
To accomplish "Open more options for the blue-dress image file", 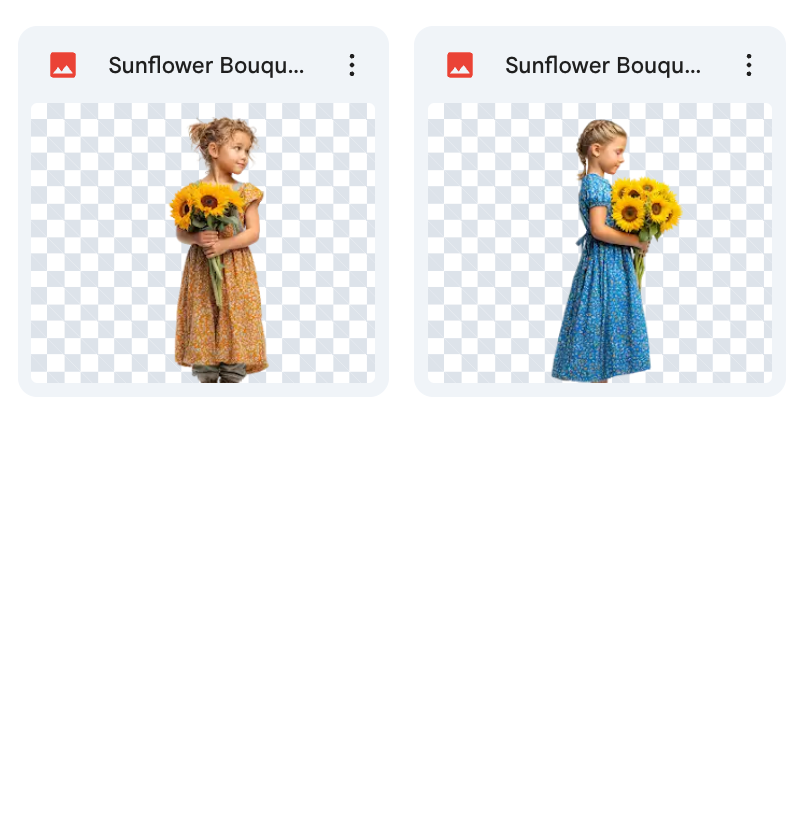I will (x=749, y=65).
